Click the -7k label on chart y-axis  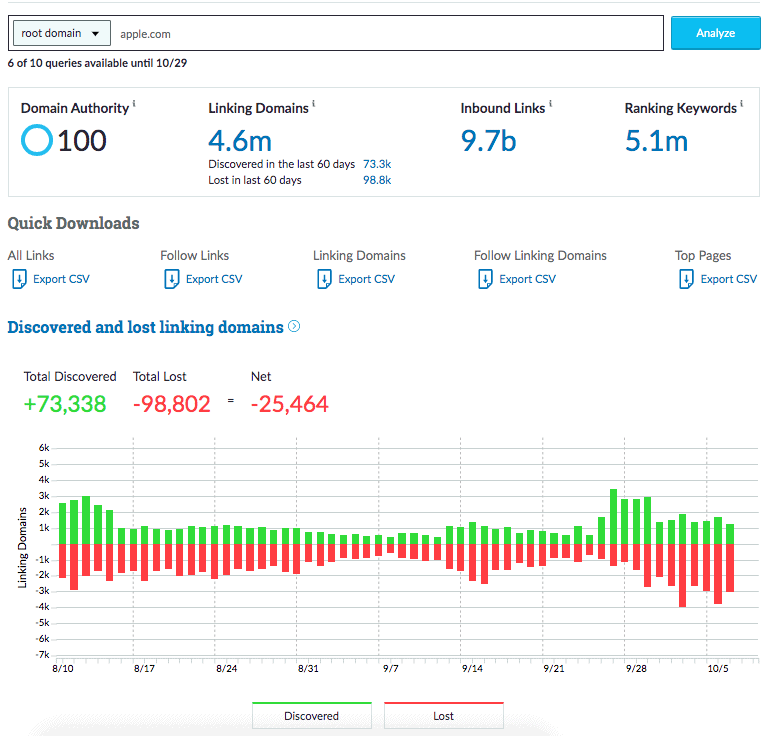[x=43, y=655]
